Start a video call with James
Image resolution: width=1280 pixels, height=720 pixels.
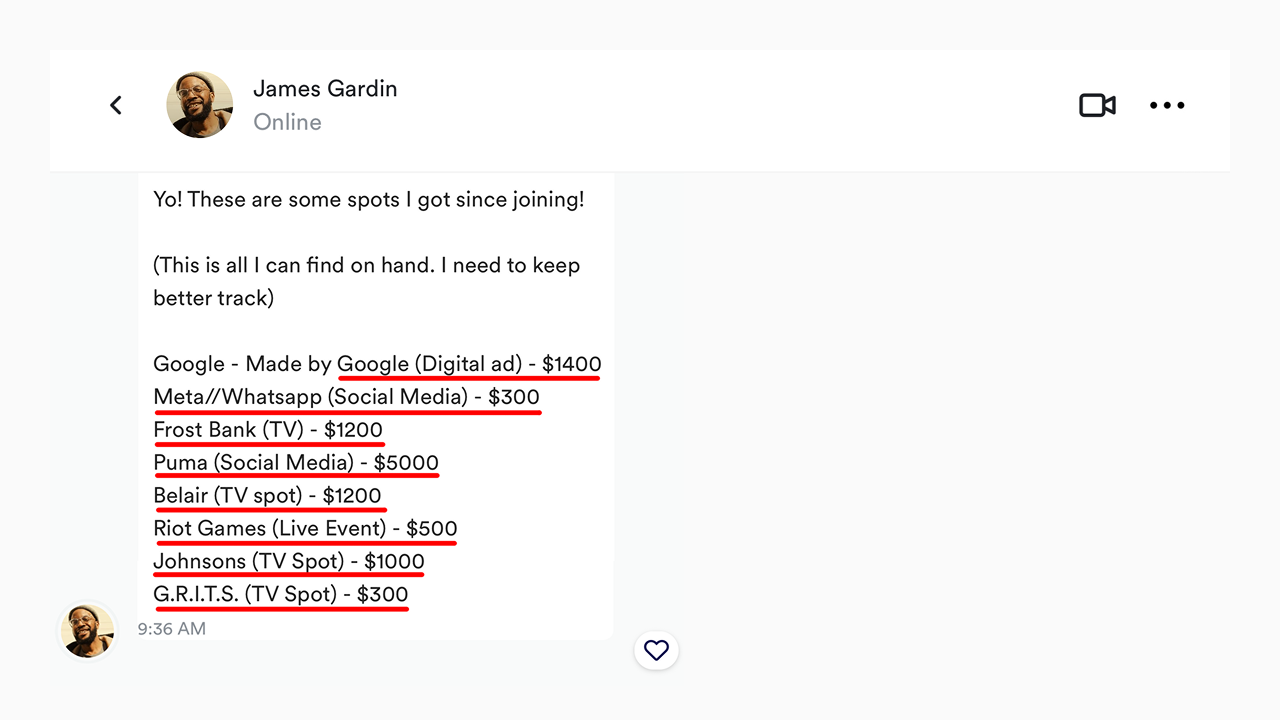point(1097,105)
